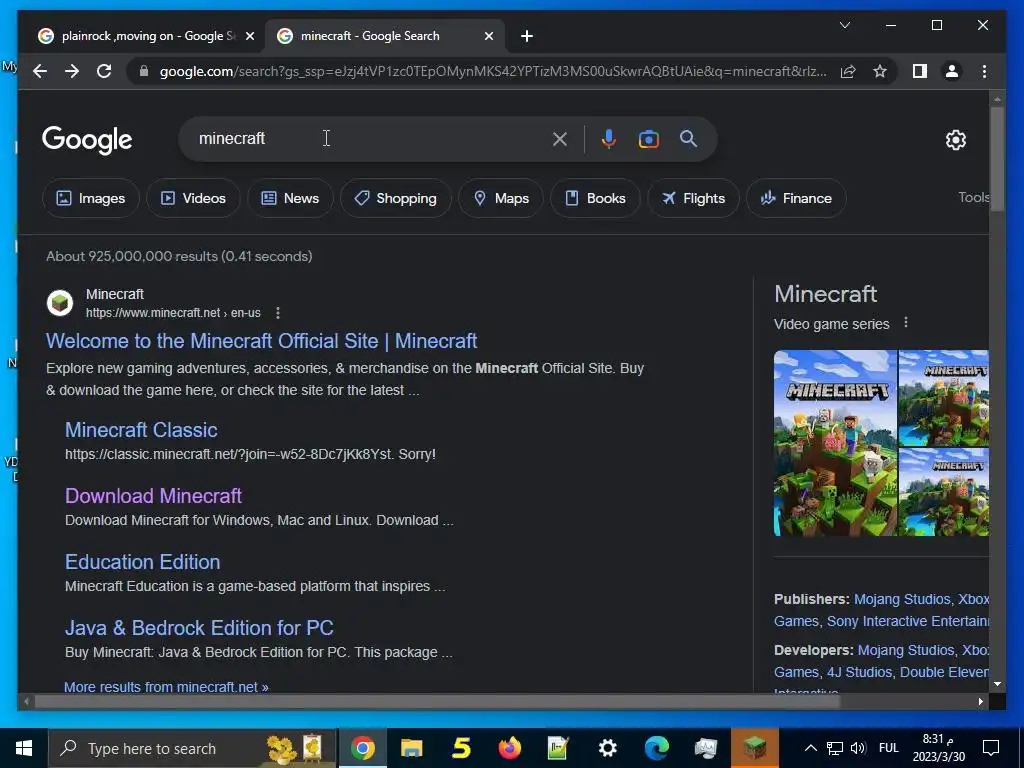The height and width of the screenshot is (768, 1024).
Task: Go back to the previous page
Action: tap(40, 71)
